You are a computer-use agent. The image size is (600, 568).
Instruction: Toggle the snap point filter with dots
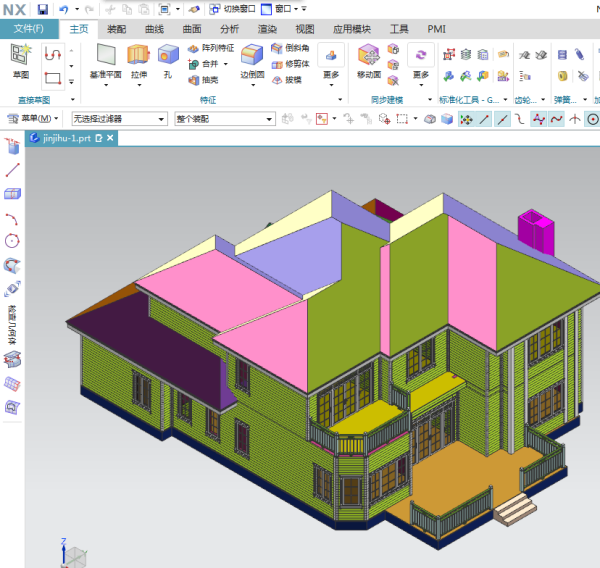466,119
